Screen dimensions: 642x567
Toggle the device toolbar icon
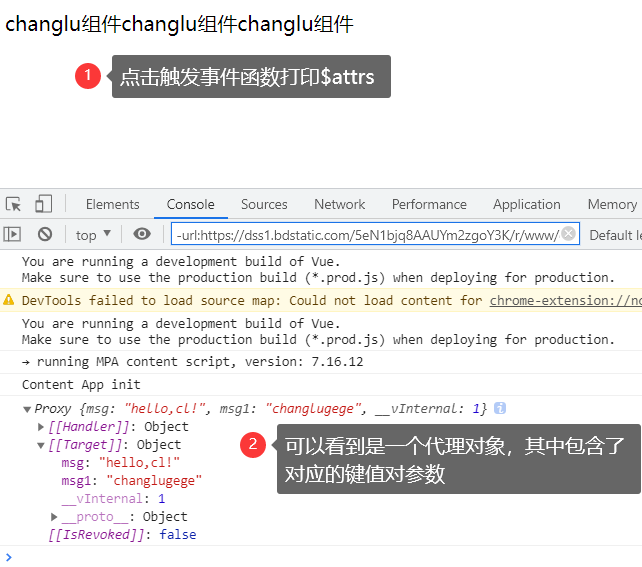click(43, 203)
